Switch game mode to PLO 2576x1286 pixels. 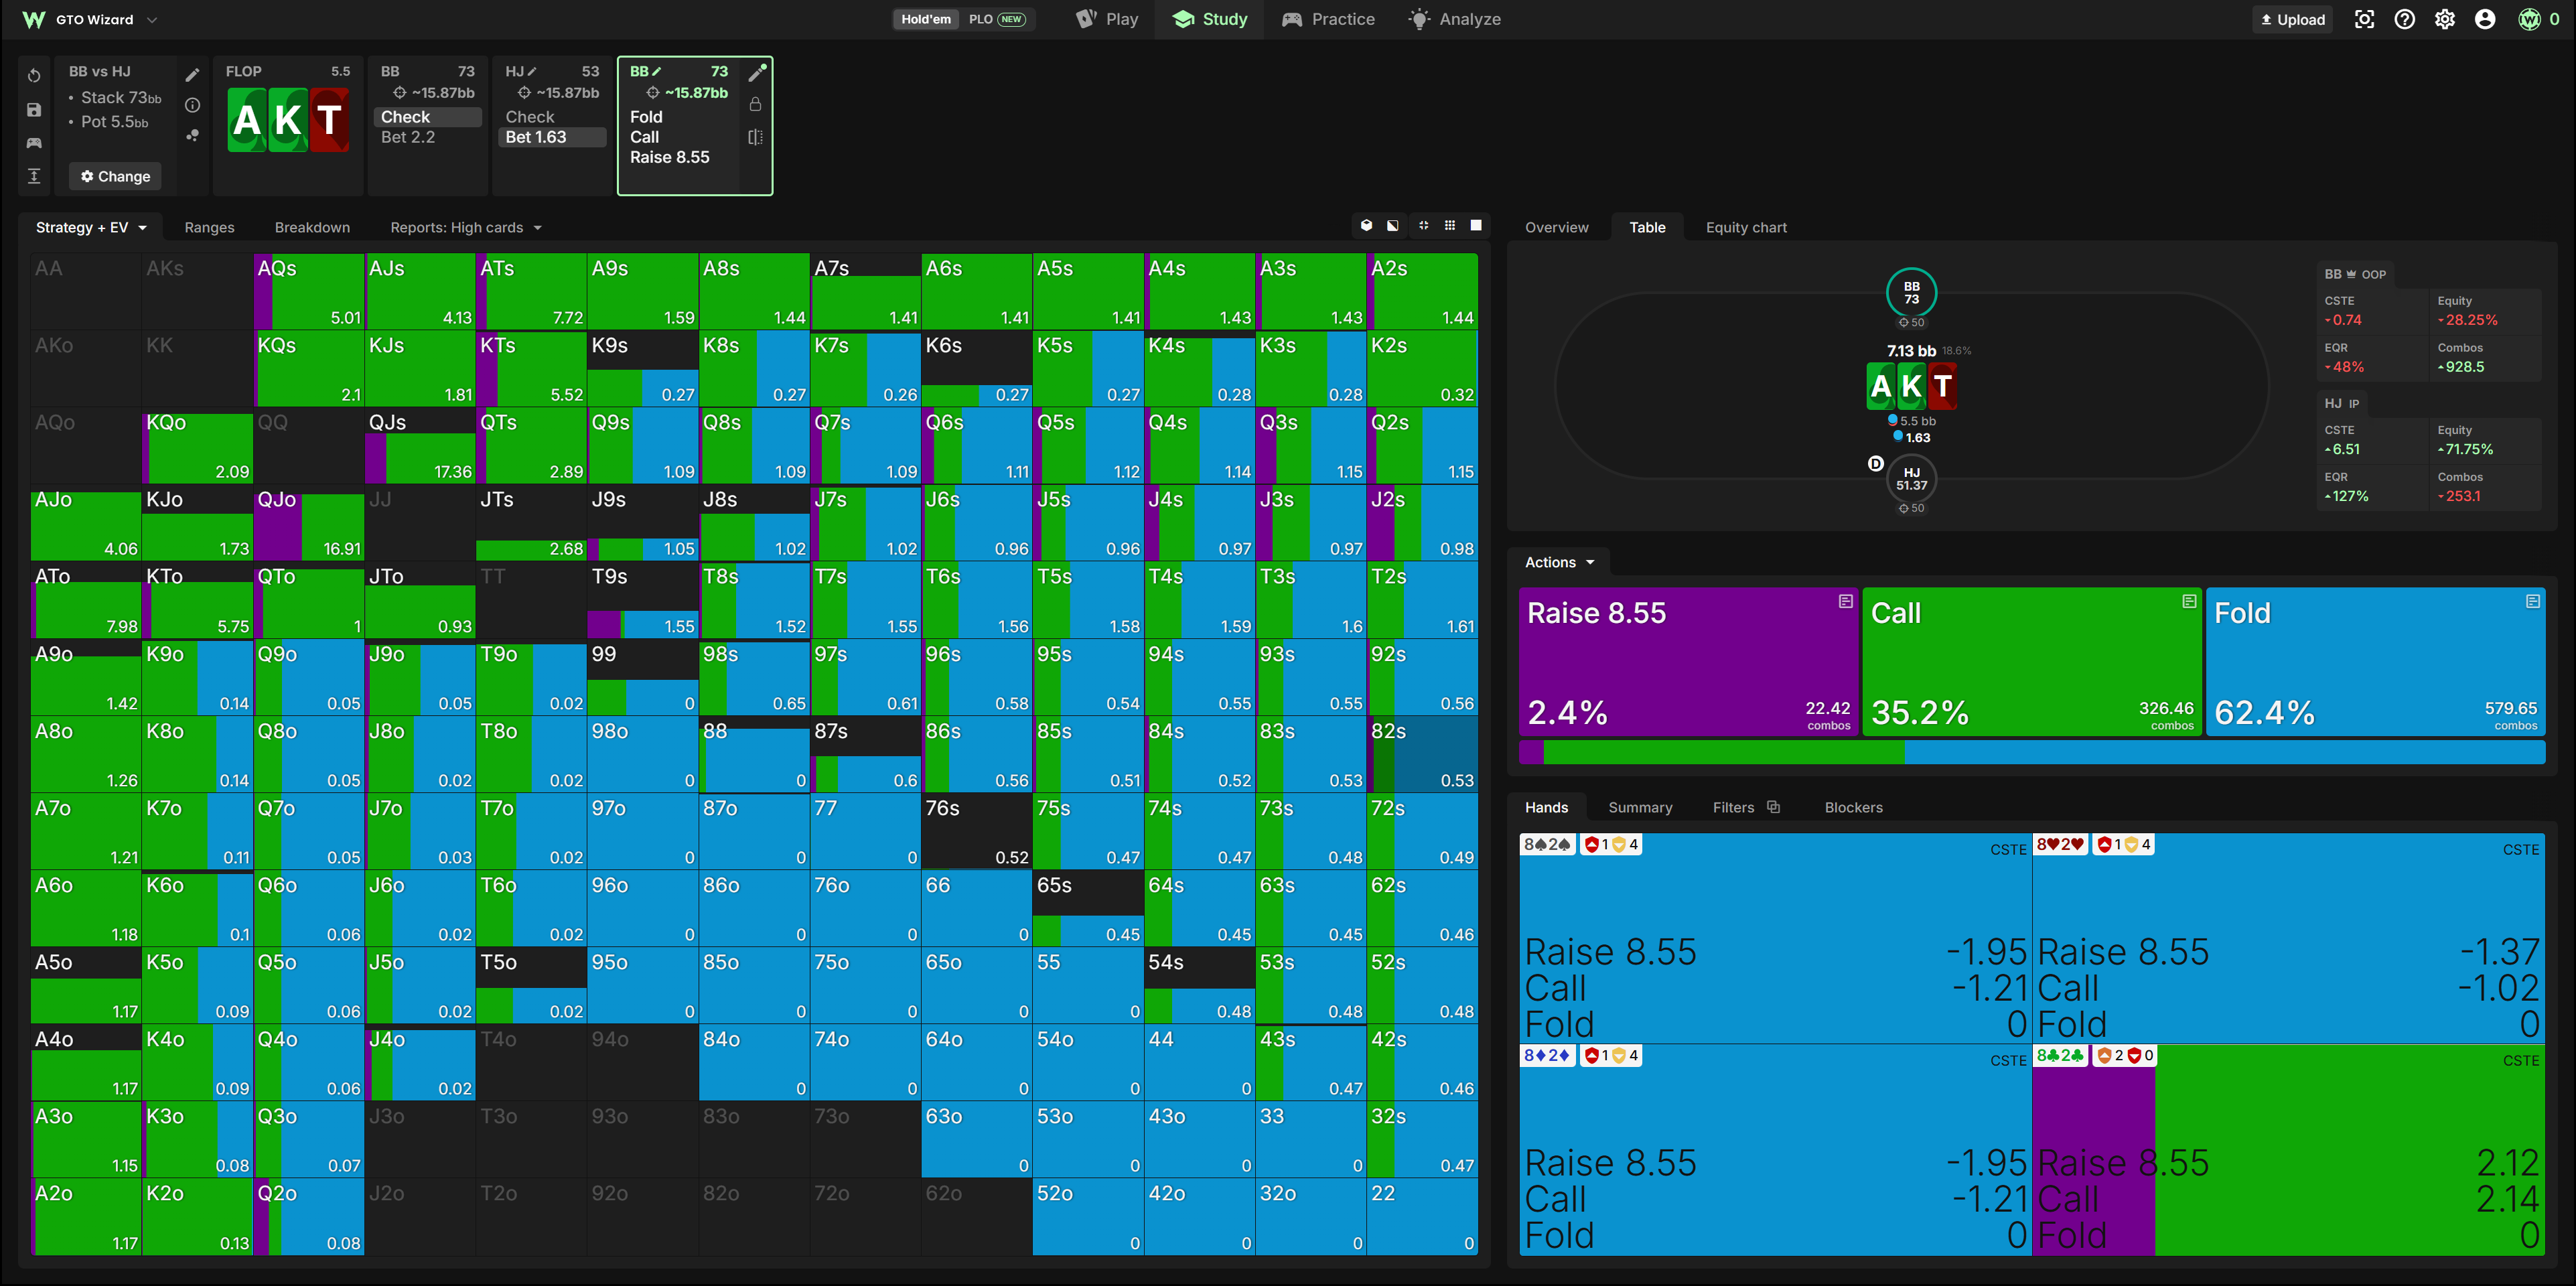(996, 19)
